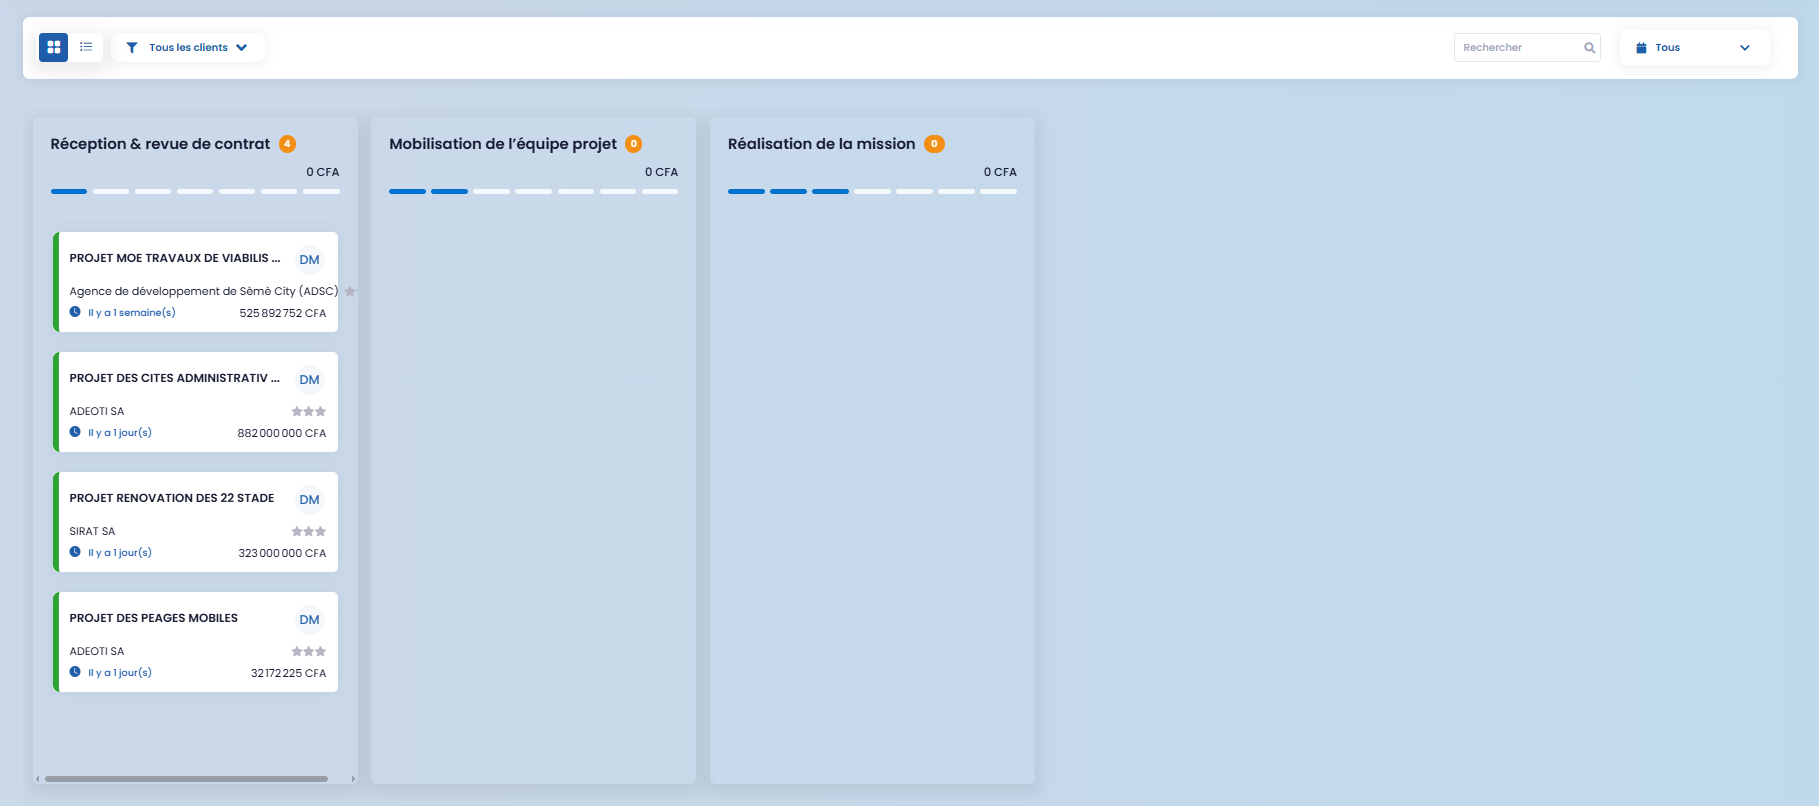Click DM avatar on PROJET RENOVATION card
Image resolution: width=1819 pixels, height=806 pixels.
[310, 500]
